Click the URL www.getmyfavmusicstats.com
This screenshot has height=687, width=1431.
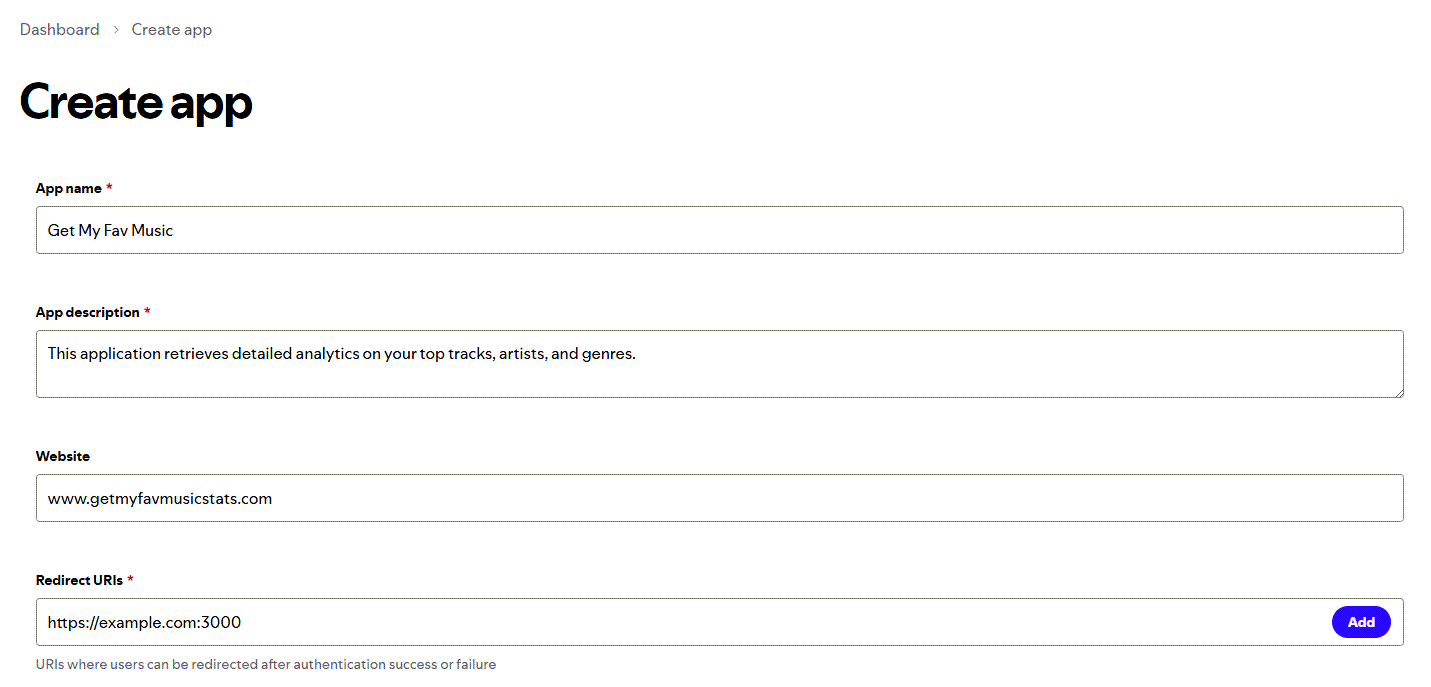[x=158, y=498]
